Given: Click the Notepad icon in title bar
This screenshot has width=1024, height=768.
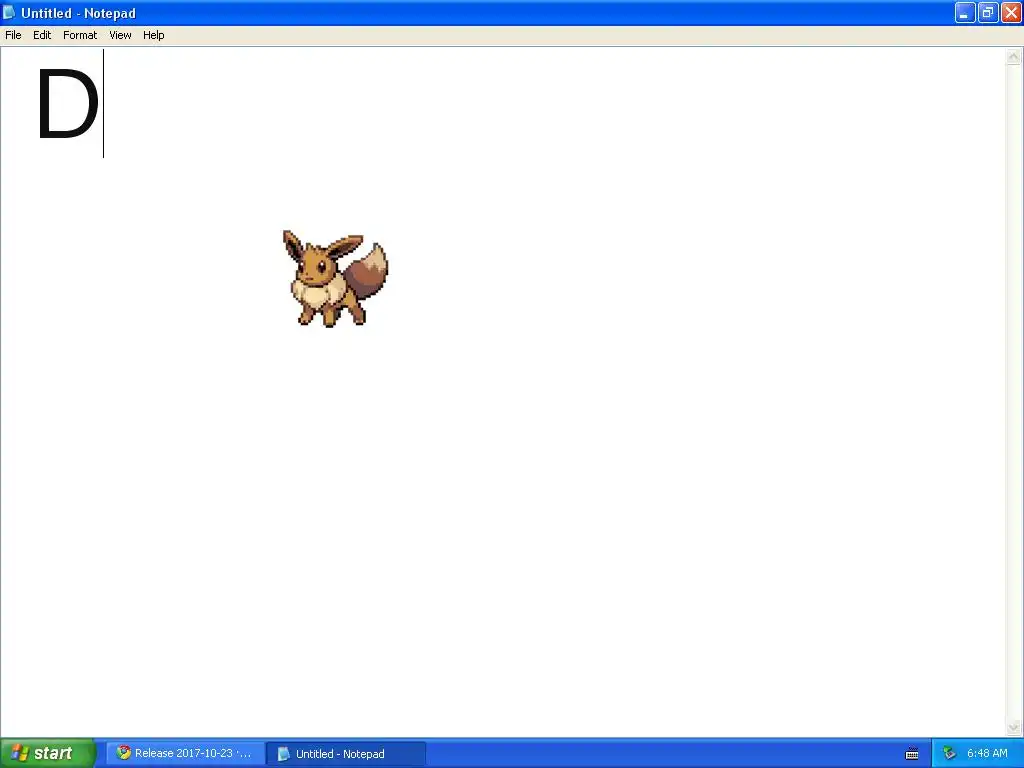Looking at the screenshot, I should coord(9,12).
